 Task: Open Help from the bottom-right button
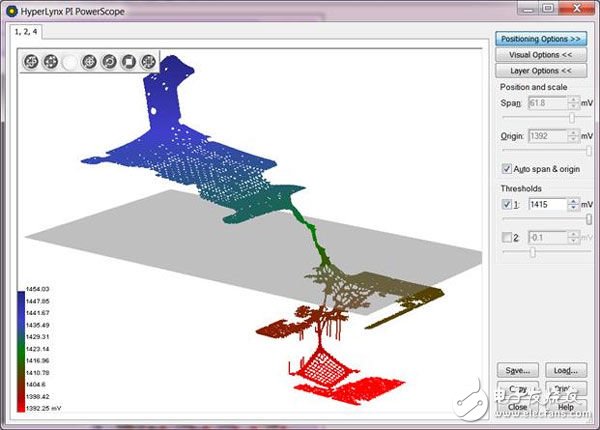pyautogui.click(x=565, y=407)
